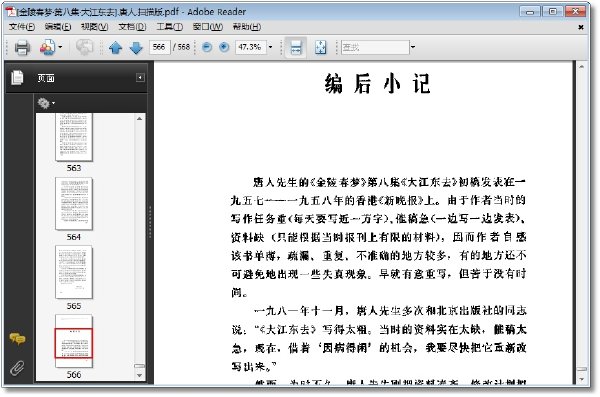Screen dimensions: 600x397
Task: Open the Attachments paperclip panel icon
Action: pyautogui.click(x=17, y=368)
